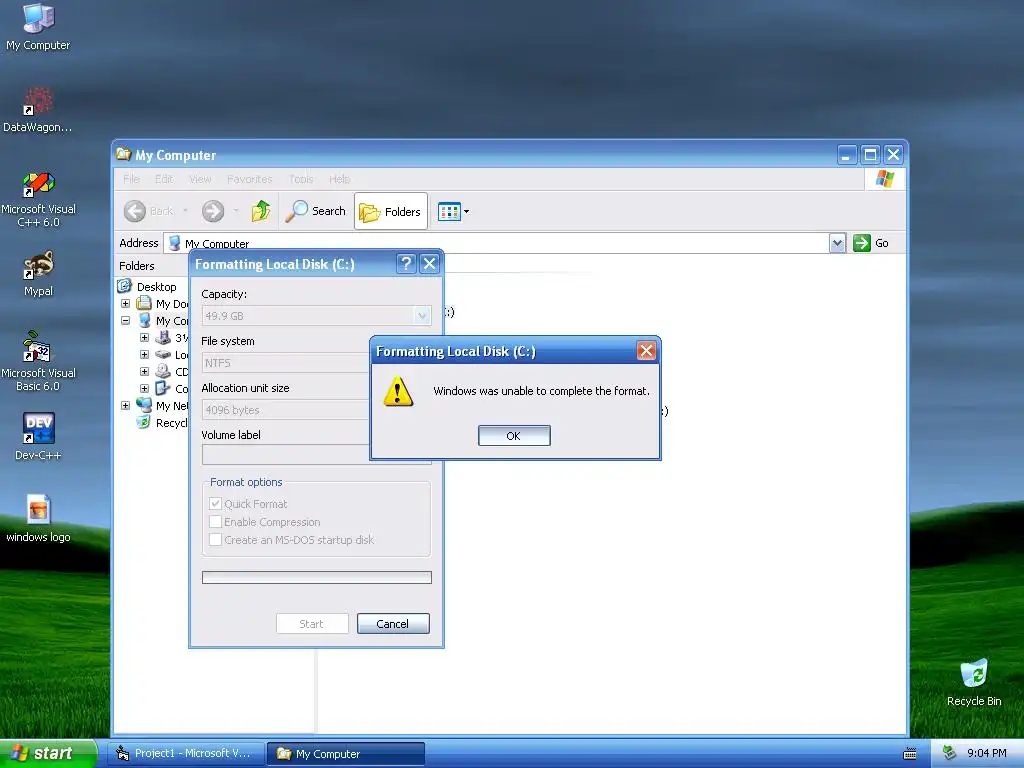Viewport: 1024px width, 768px height.
Task: Click My Computer title bar folder icon
Action: 123,154
